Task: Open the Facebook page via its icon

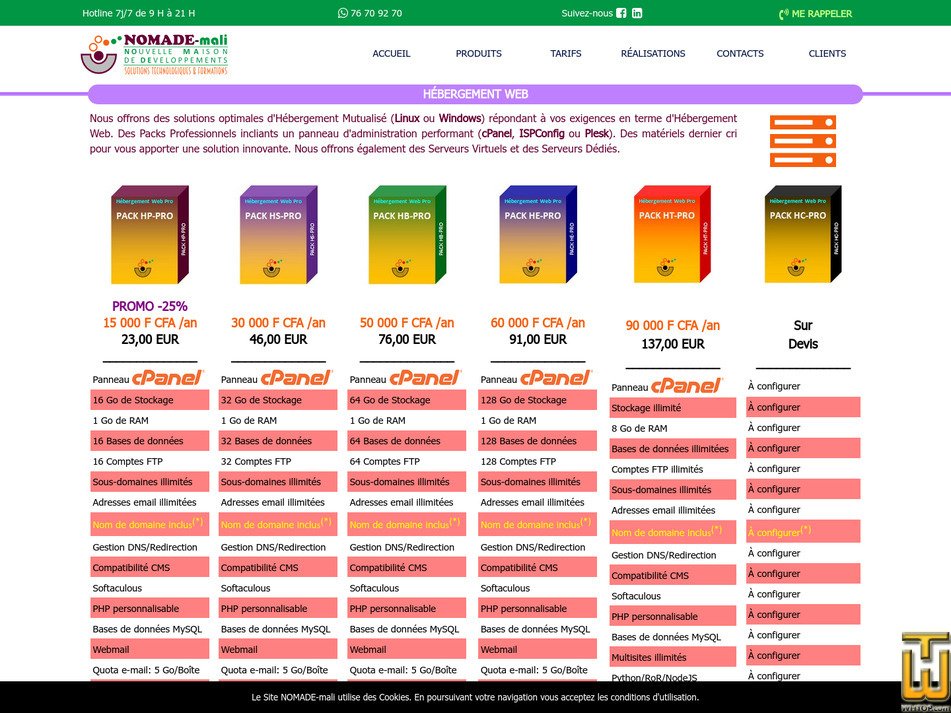Action: coord(622,13)
